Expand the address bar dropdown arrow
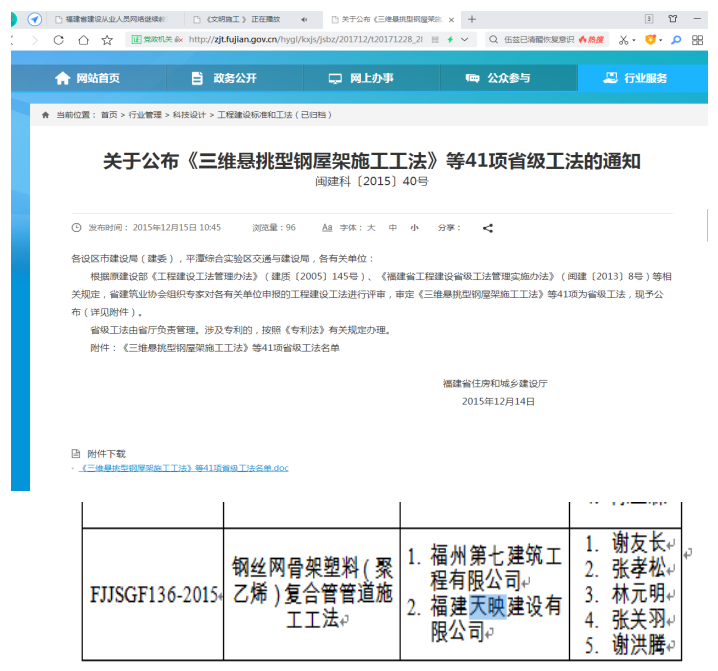This screenshot has height=671, width=718. (466, 40)
